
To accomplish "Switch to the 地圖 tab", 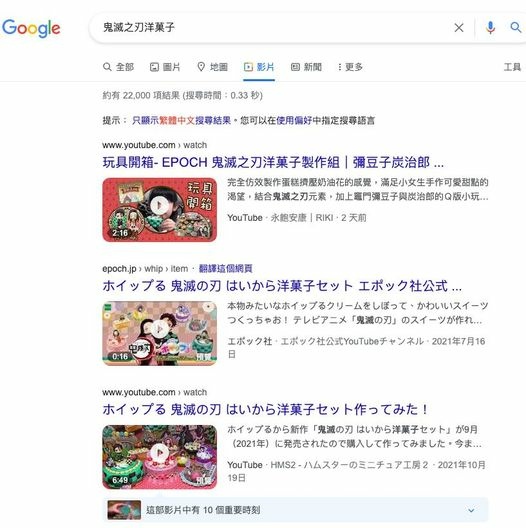I will click(x=212, y=67).
